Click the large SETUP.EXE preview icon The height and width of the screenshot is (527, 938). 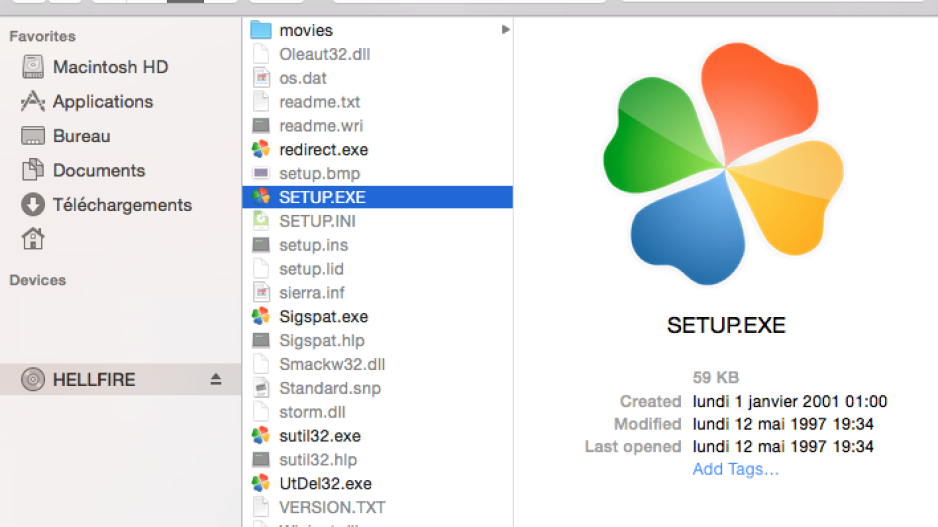[724, 164]
